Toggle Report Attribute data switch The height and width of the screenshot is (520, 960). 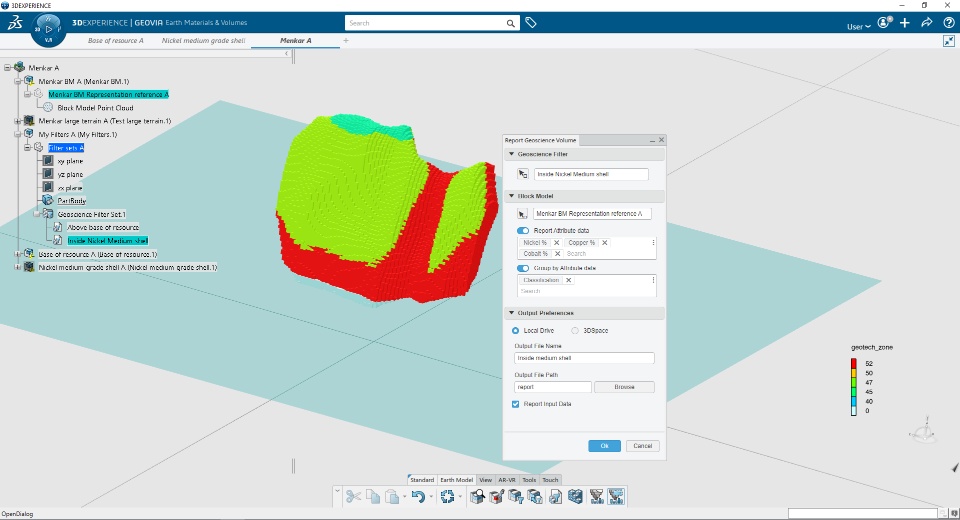(x=523, y=231)
